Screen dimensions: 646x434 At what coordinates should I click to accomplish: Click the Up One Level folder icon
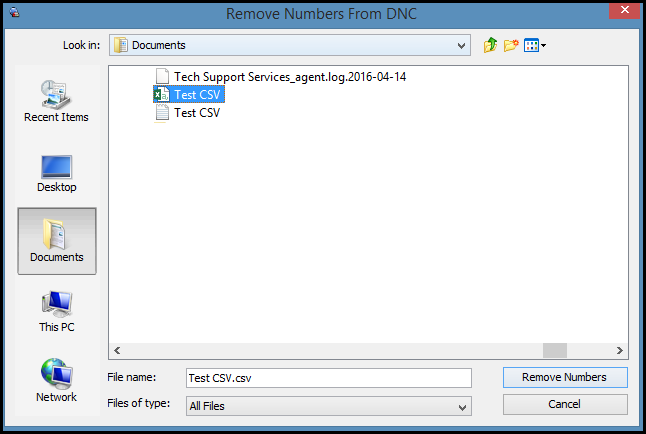point(490,45)
